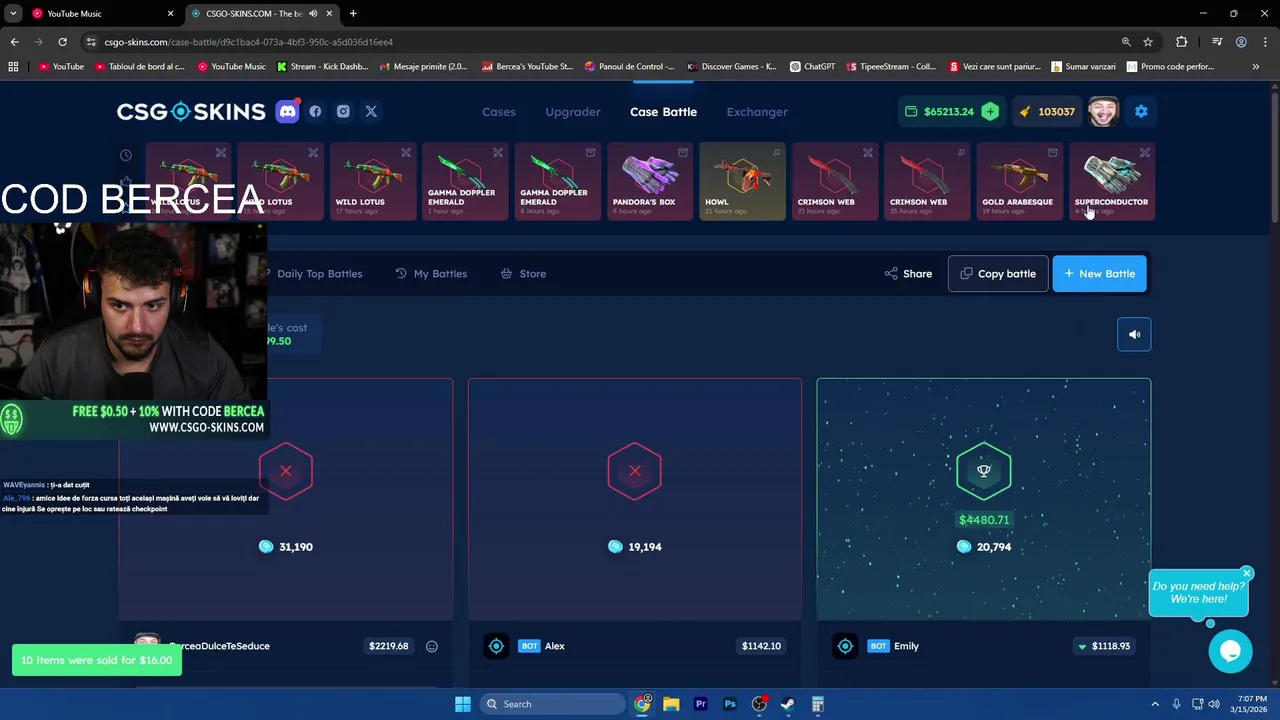
Task: Click Emily's $1118.93 value dropdown arrow
Action: [x=1082, y=647]
